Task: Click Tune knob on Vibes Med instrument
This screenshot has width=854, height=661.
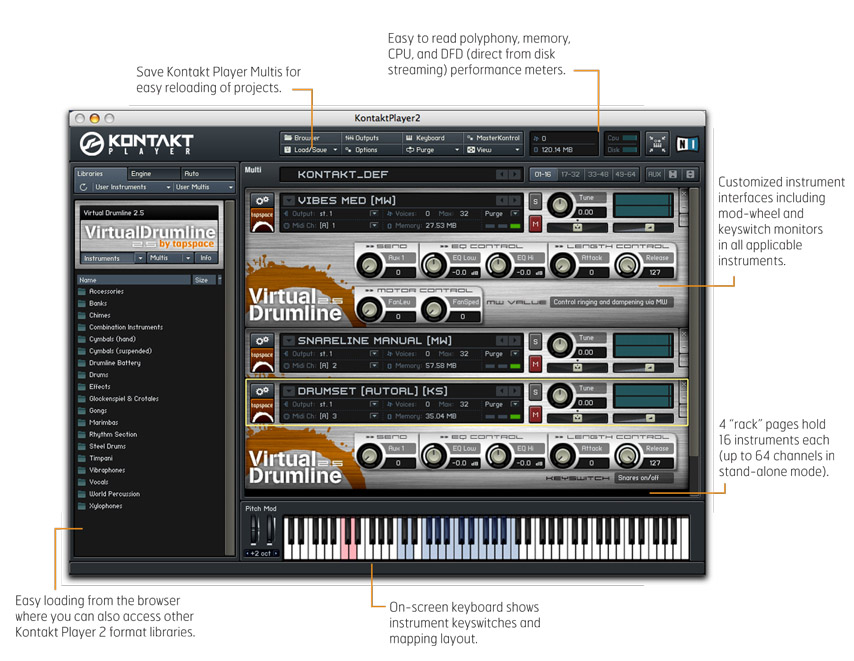Action: (x=560, y=205)
